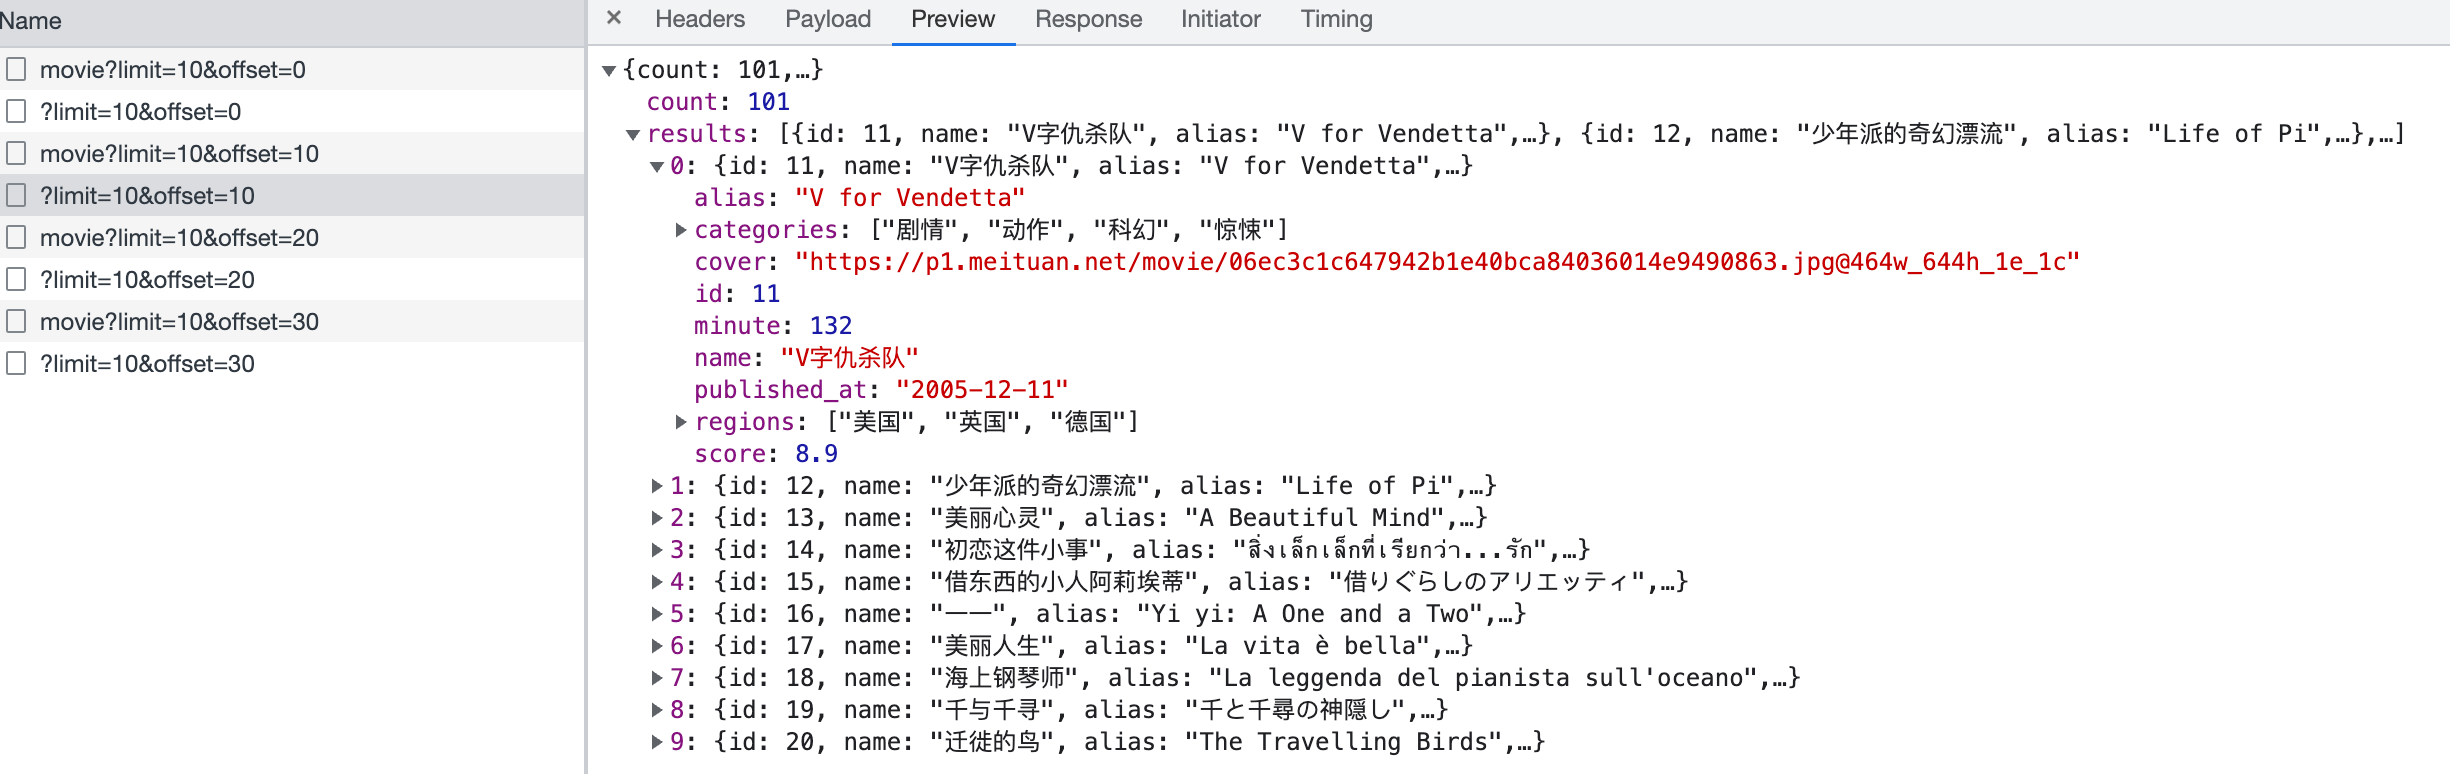
Task: Click the id value 11
Action: (x=766, y=294)
